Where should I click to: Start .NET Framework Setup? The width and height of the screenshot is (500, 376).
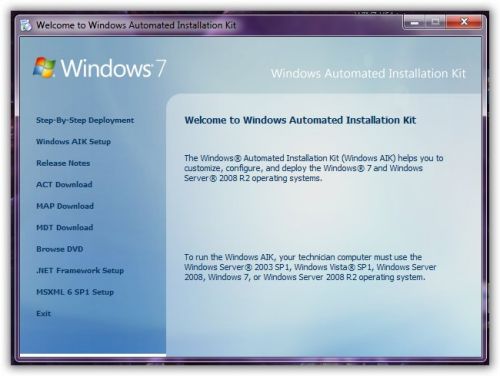[x=80, y=270]
